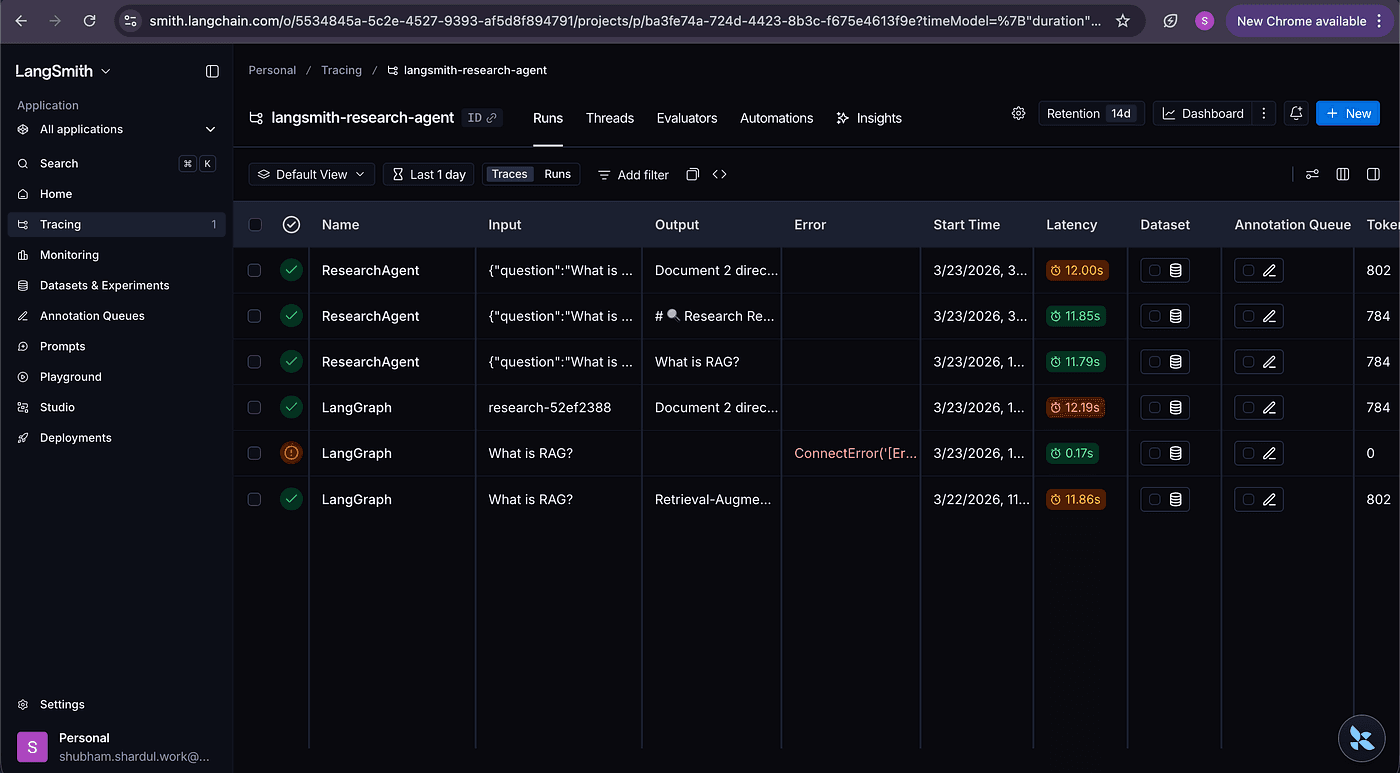
Task: Toggle the side panel view icon
Action: point(1373,174)
